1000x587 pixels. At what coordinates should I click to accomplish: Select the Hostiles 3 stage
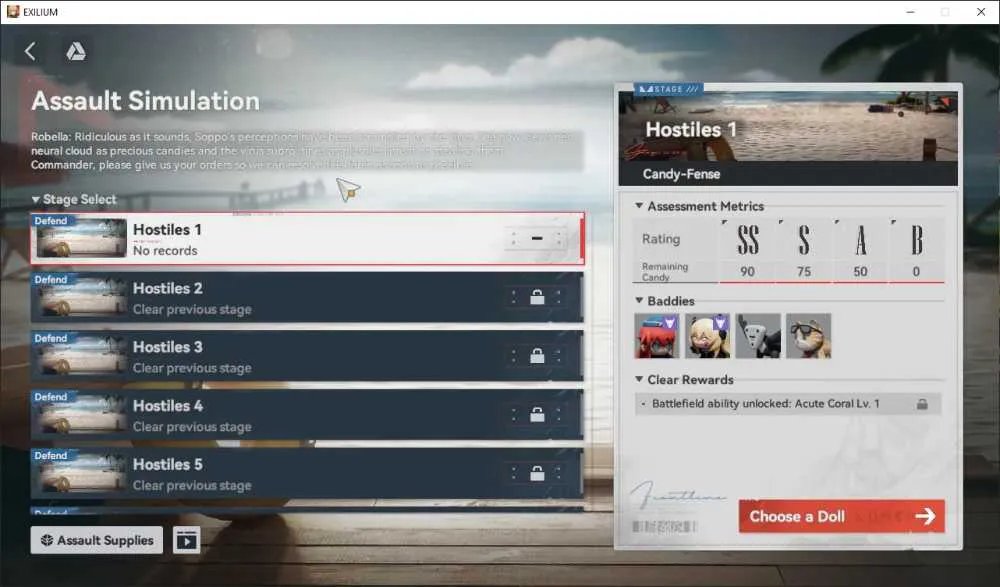click(307, 356)
